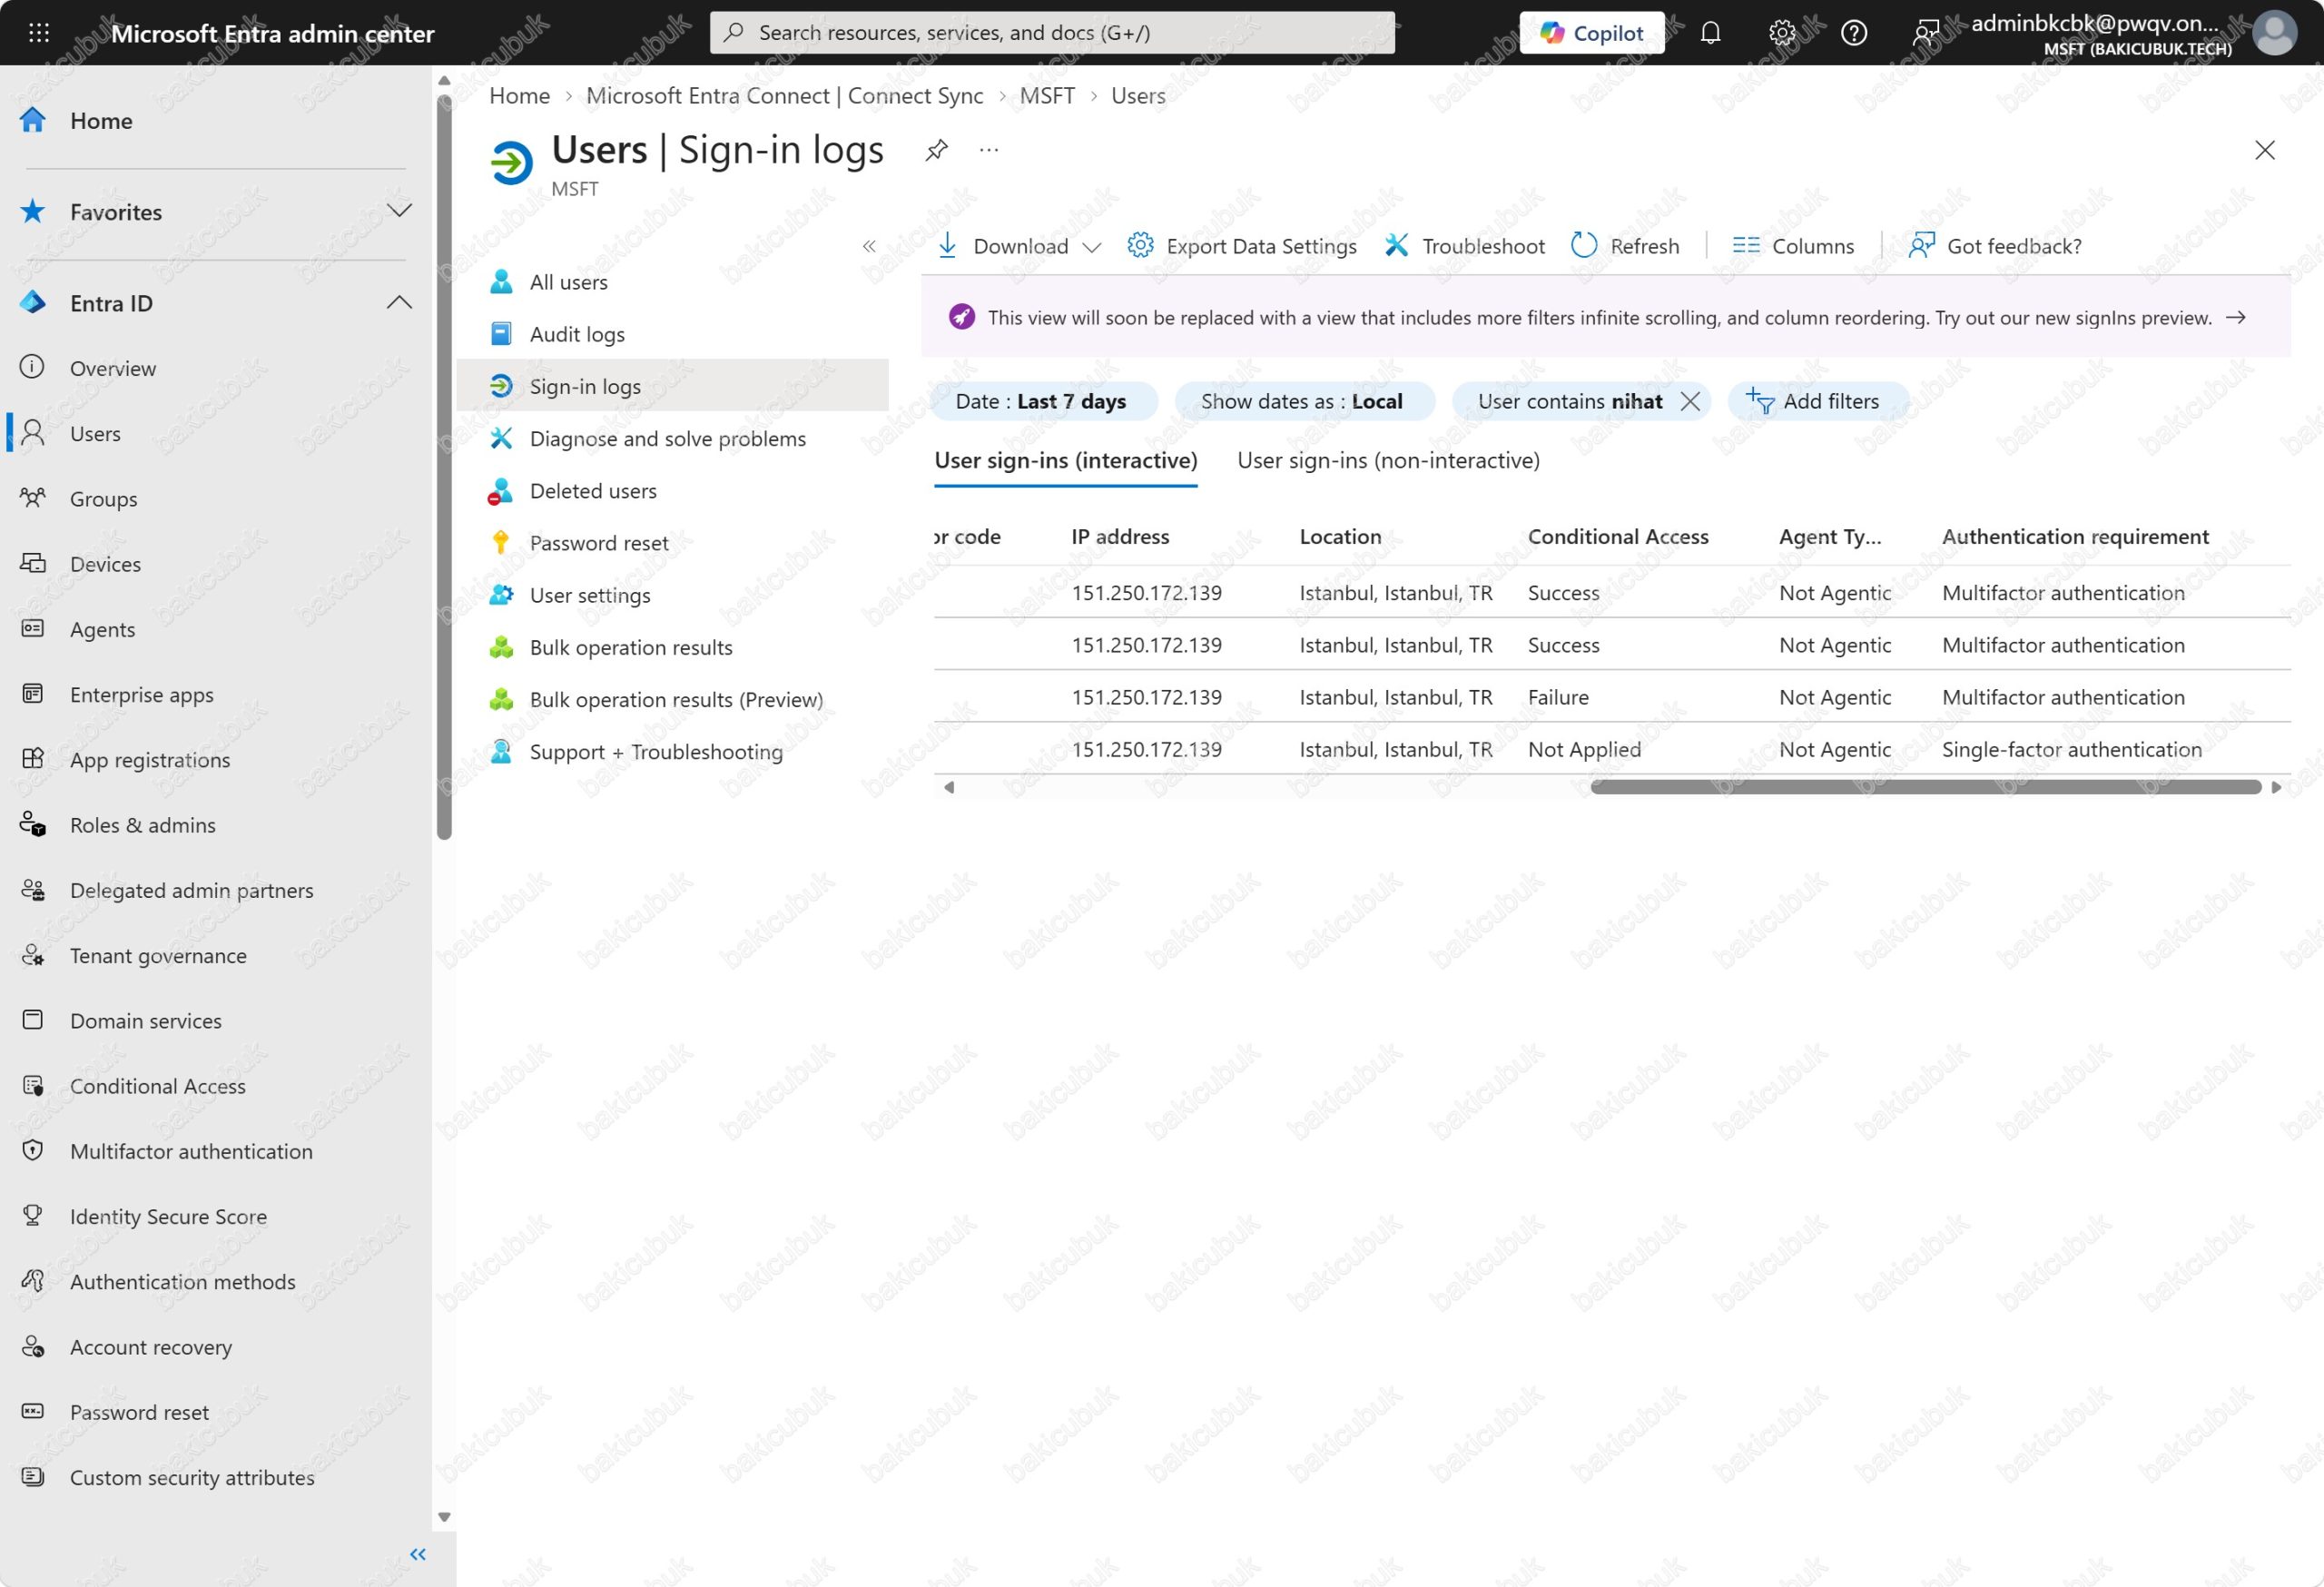Open the settings gear in header
The image size is (2324, 1587).
click(x=1781, y=33)
